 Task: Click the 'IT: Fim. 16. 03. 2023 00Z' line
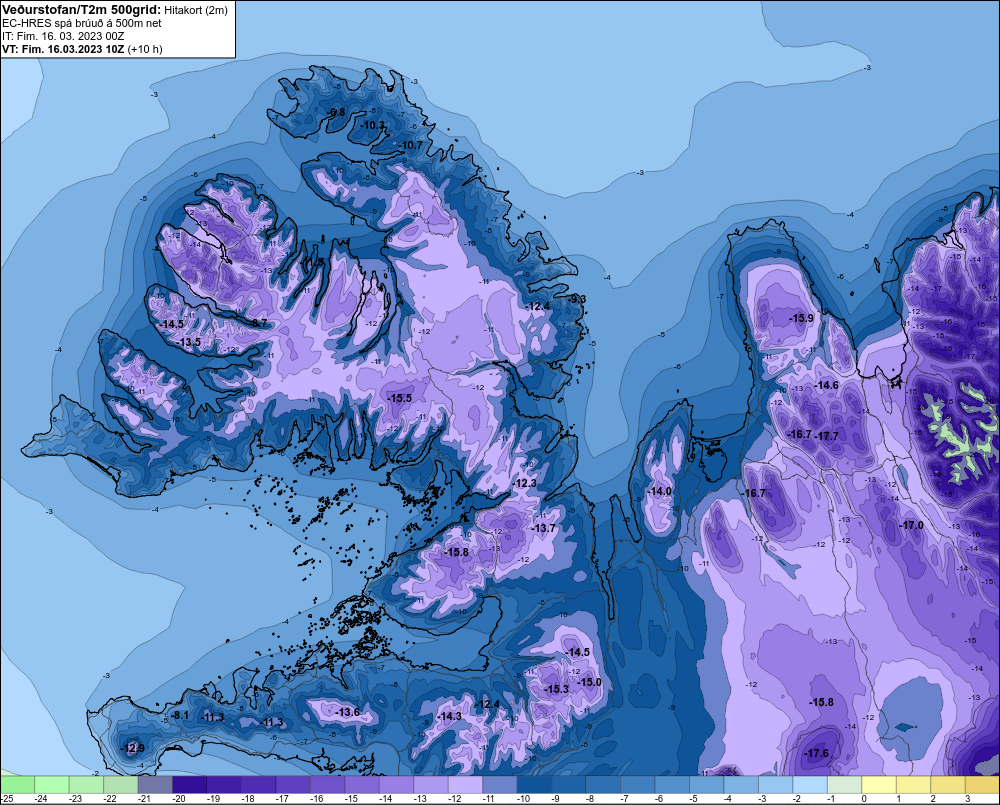63,36
